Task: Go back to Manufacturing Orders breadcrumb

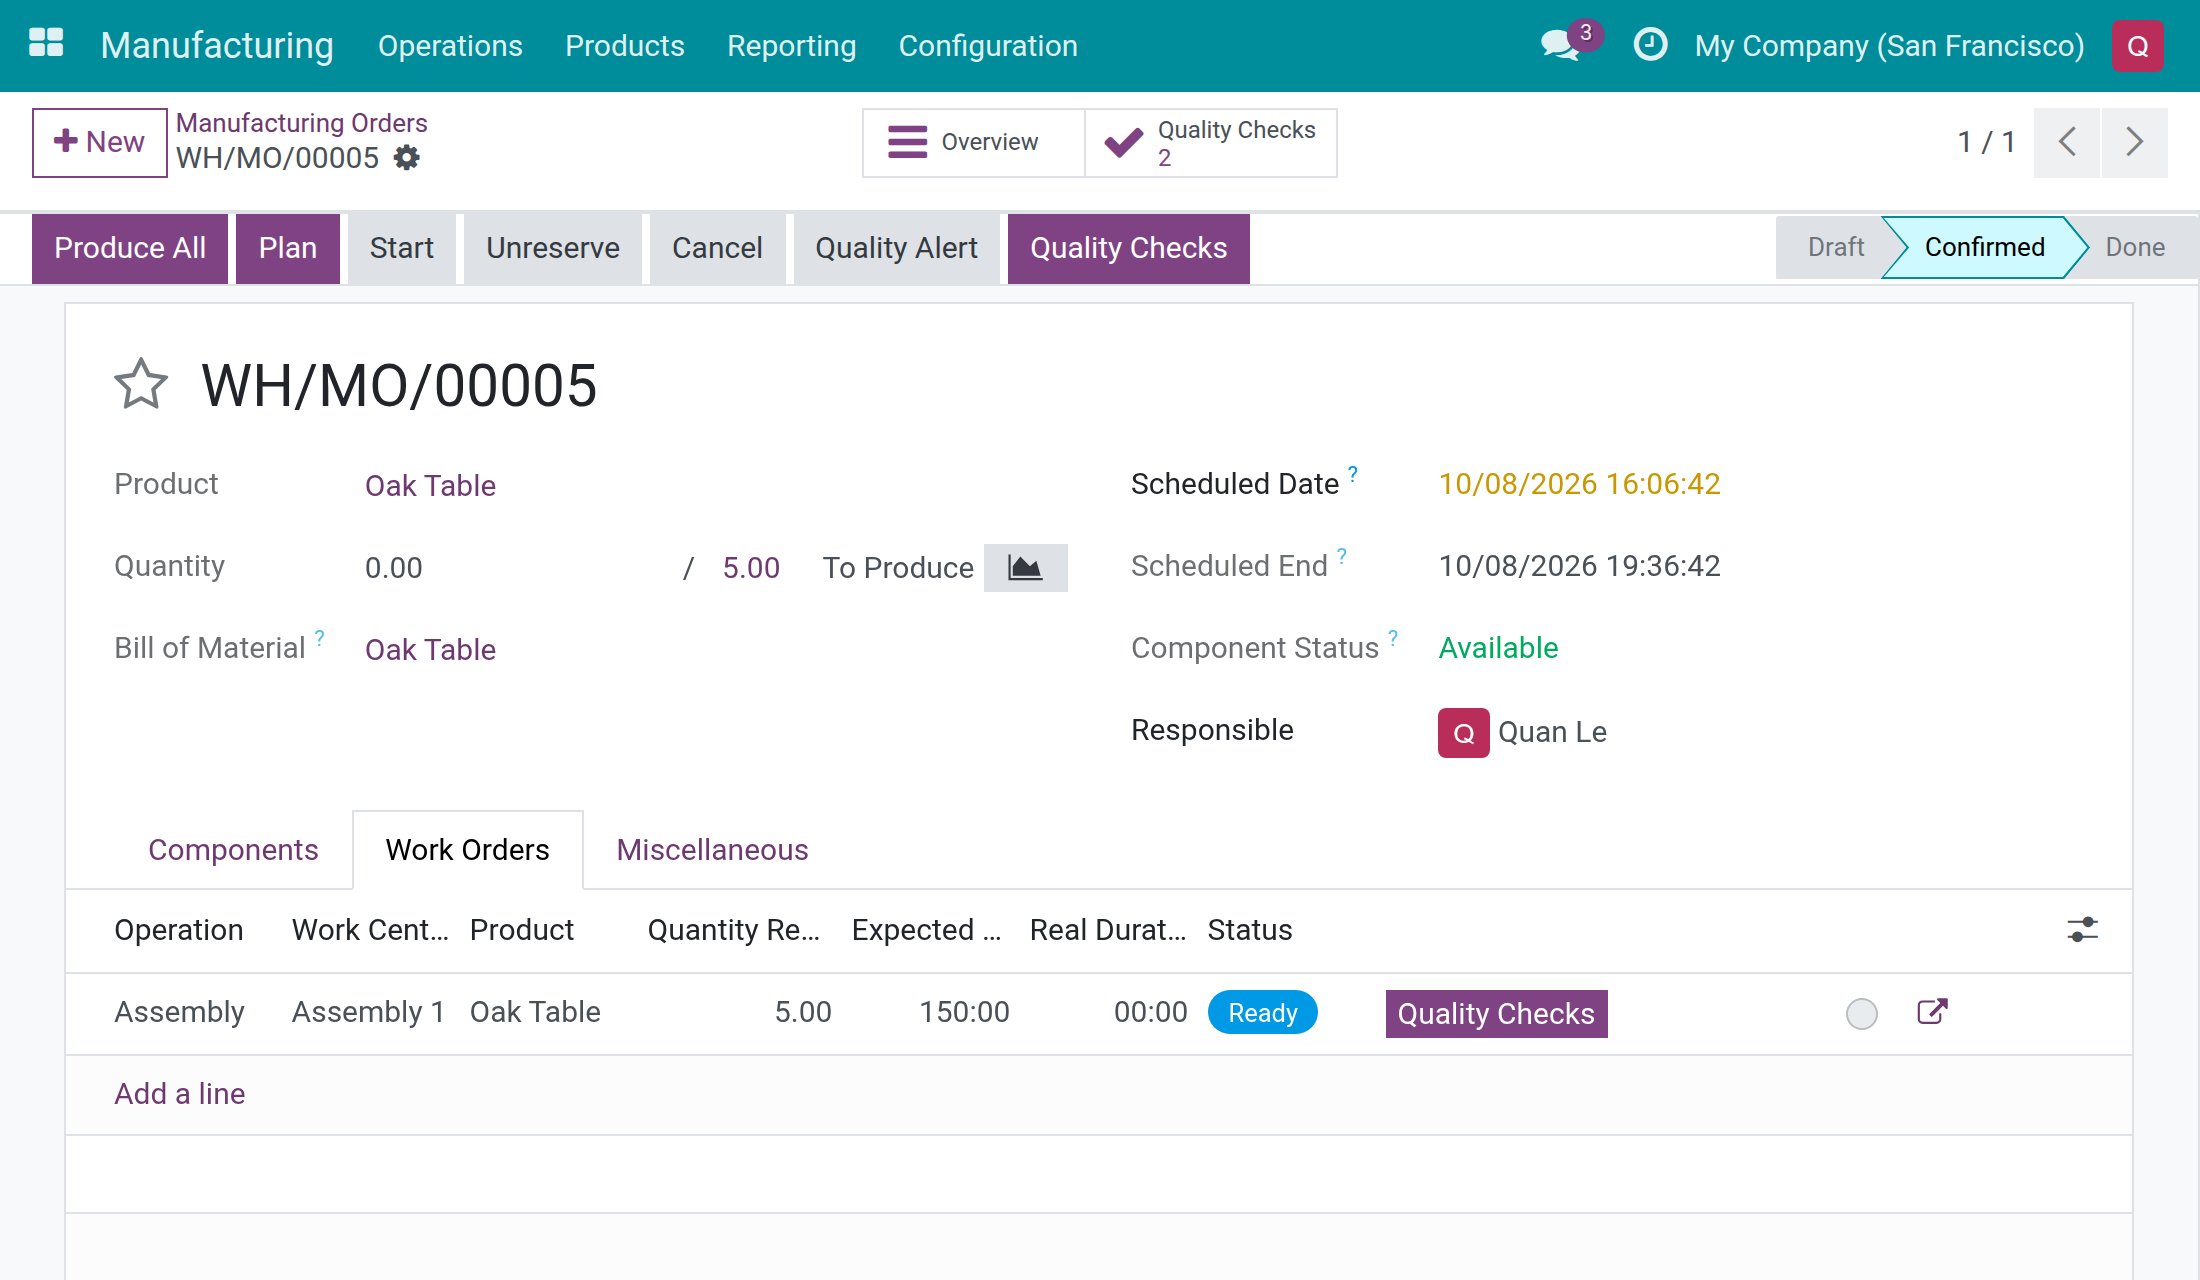Action: pyautogui.click(x=302, y=123)
